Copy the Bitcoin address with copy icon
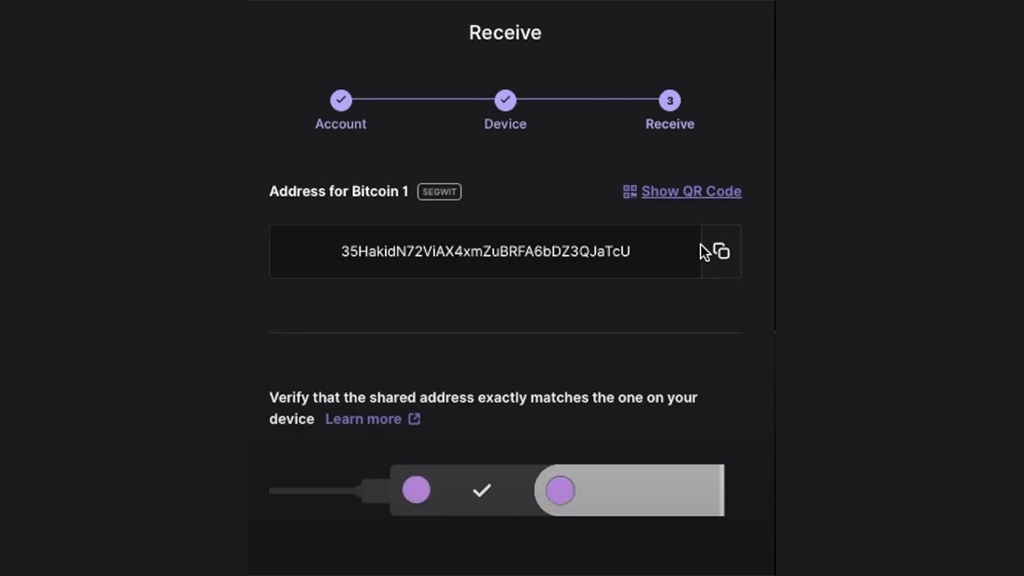 click(x=721, y=251)
